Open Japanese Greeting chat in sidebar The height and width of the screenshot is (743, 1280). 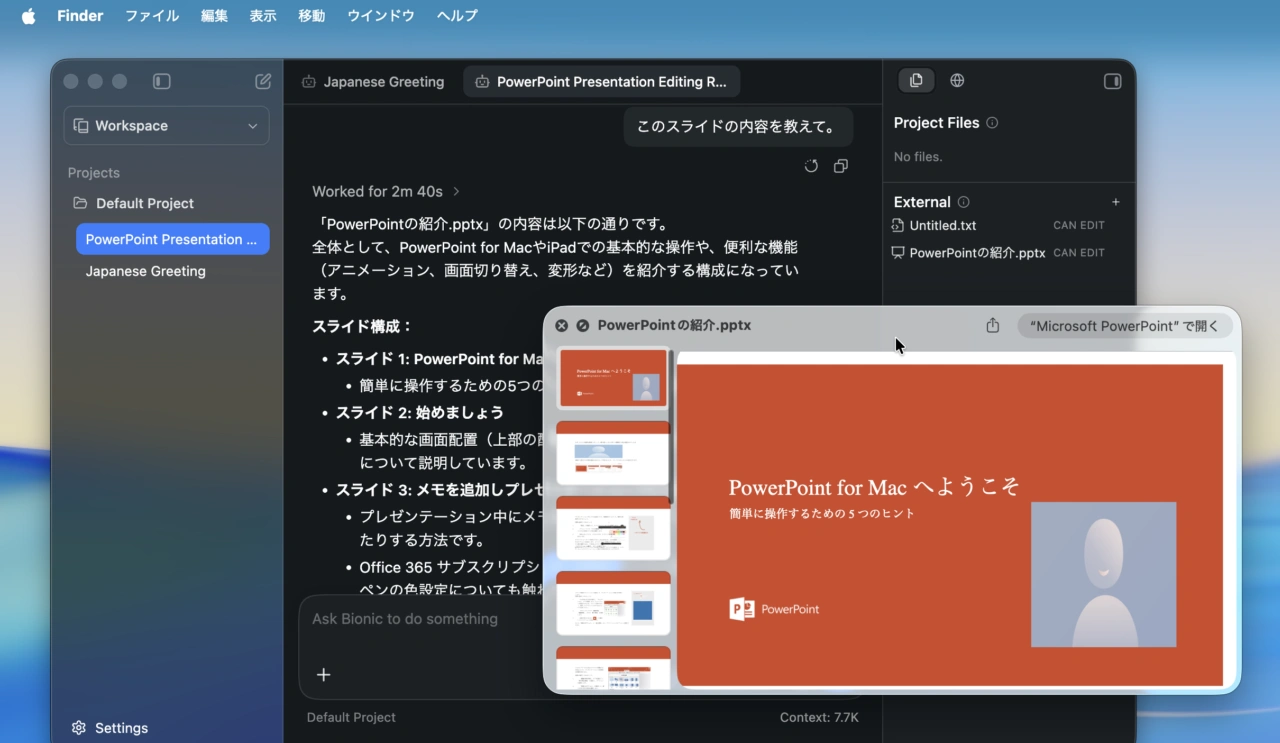tap(146, 271)
